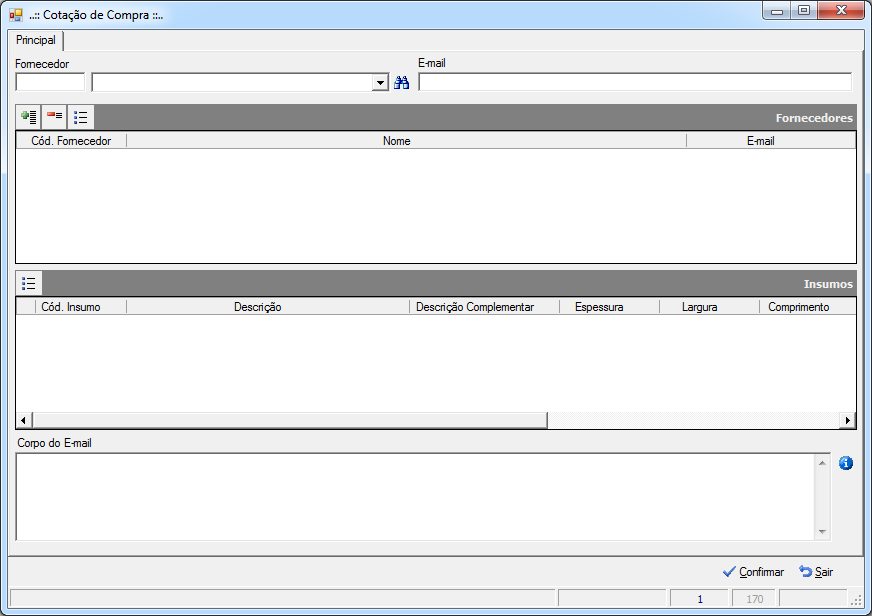This screenshot has height=616, width=872.
Task: Click the Insumos scroll right arrow
Action: 847,420
